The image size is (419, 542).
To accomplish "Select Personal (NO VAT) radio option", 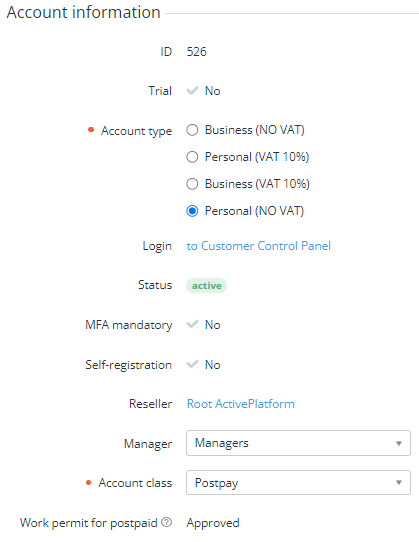I will [x=192, y=211].
